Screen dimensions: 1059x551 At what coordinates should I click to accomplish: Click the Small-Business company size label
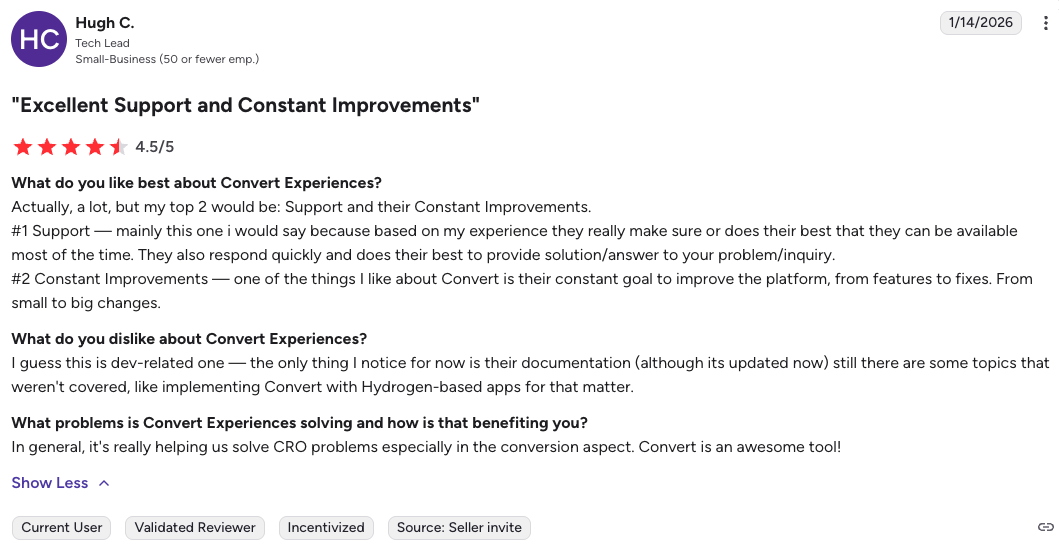click(167, 59)
